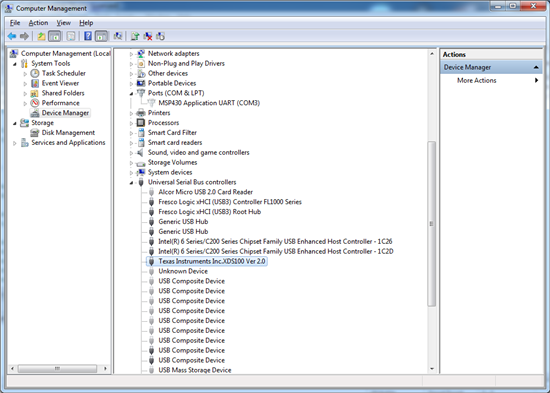The width and height of the screenshot is (550, 393).
Task: Click the Up one level toolbar icon
Action: (x=41, y=36)
